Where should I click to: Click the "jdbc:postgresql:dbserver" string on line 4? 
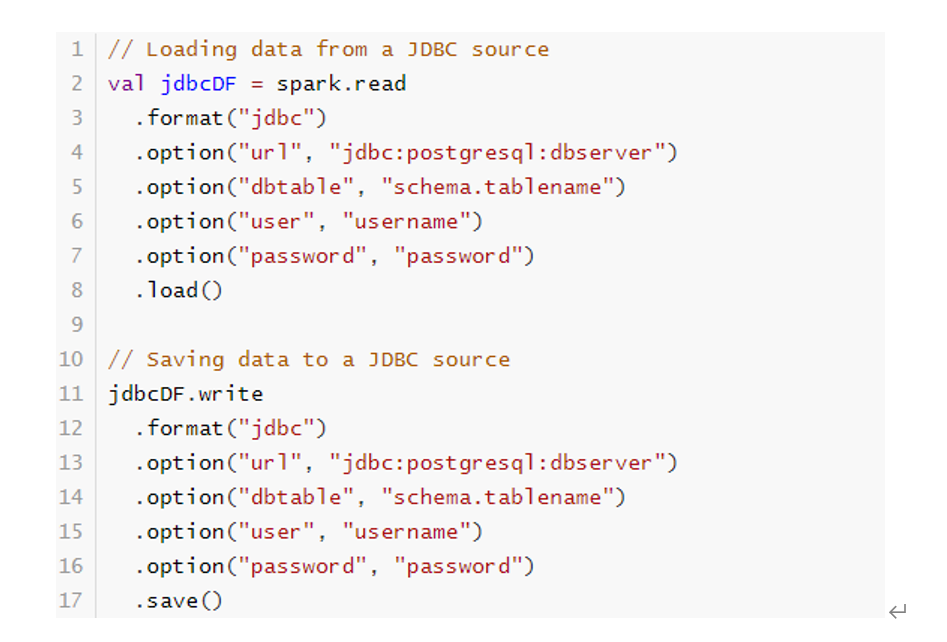(x=498, y=153)
